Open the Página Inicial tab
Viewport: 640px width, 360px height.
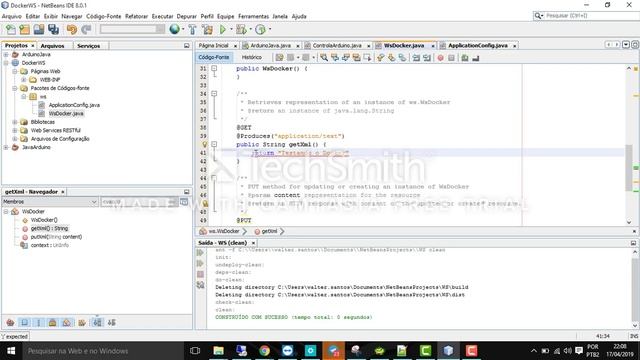213,46
